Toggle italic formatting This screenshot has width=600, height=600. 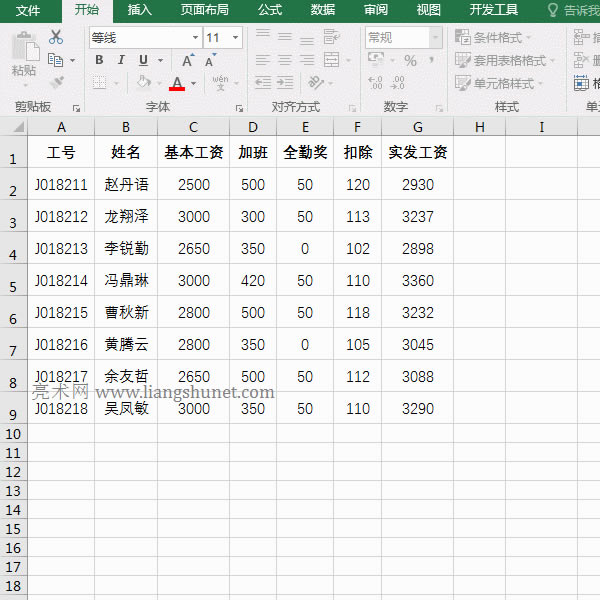click(121, 60)
